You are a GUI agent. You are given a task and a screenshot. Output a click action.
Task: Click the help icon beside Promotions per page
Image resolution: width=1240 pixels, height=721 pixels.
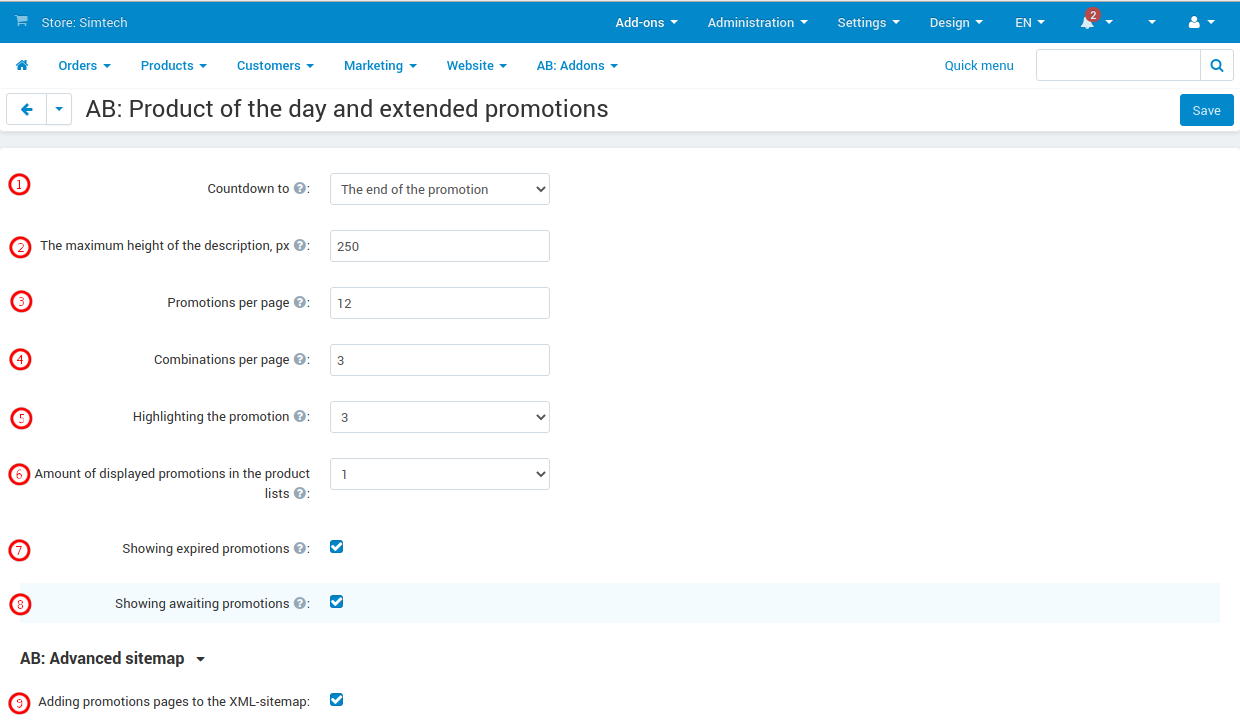tap(300, 302)
